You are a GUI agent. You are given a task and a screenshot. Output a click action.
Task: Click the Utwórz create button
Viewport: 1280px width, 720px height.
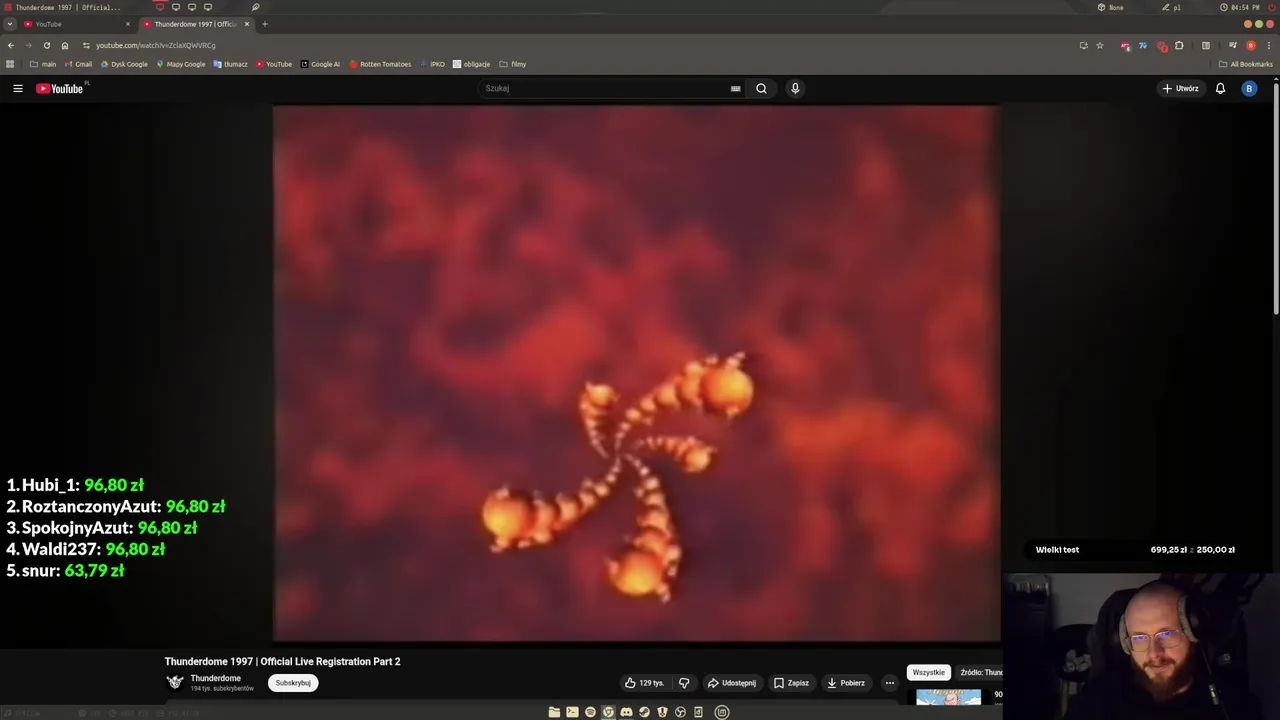(1180, 88)
